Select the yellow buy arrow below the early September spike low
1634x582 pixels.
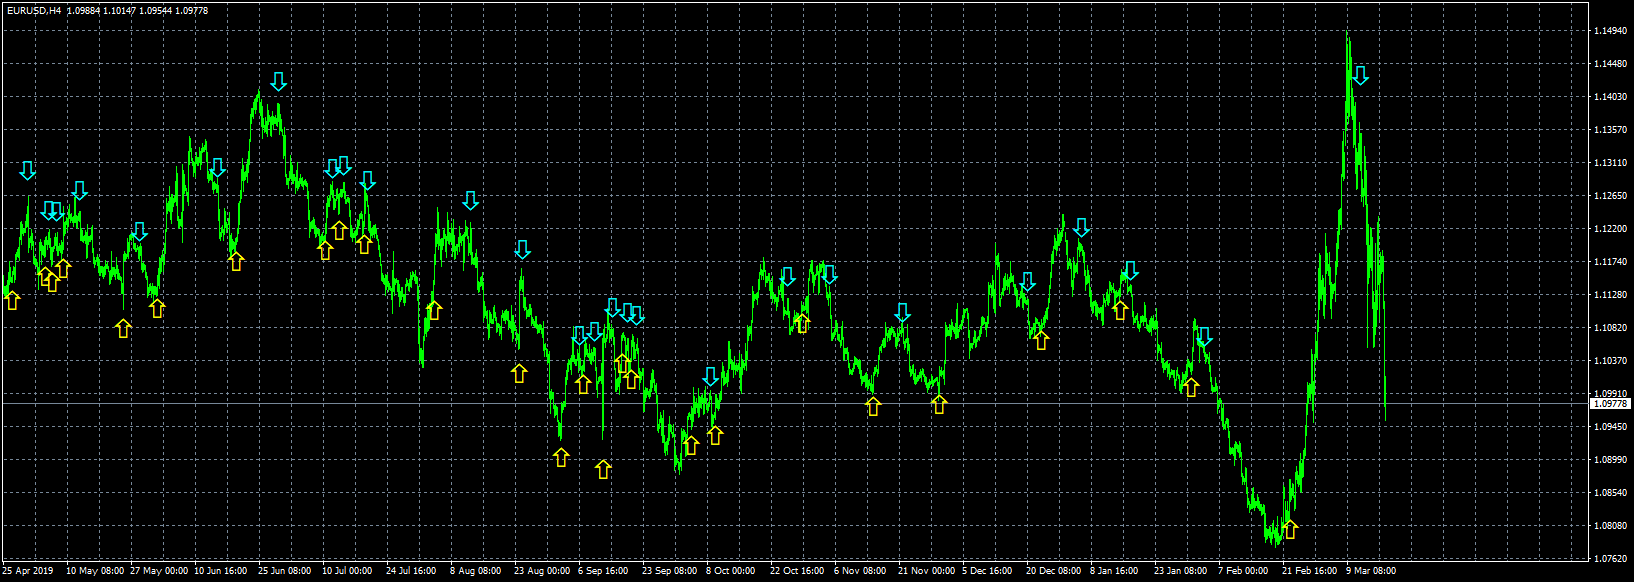pyautogui.click(x=603, y=469)
